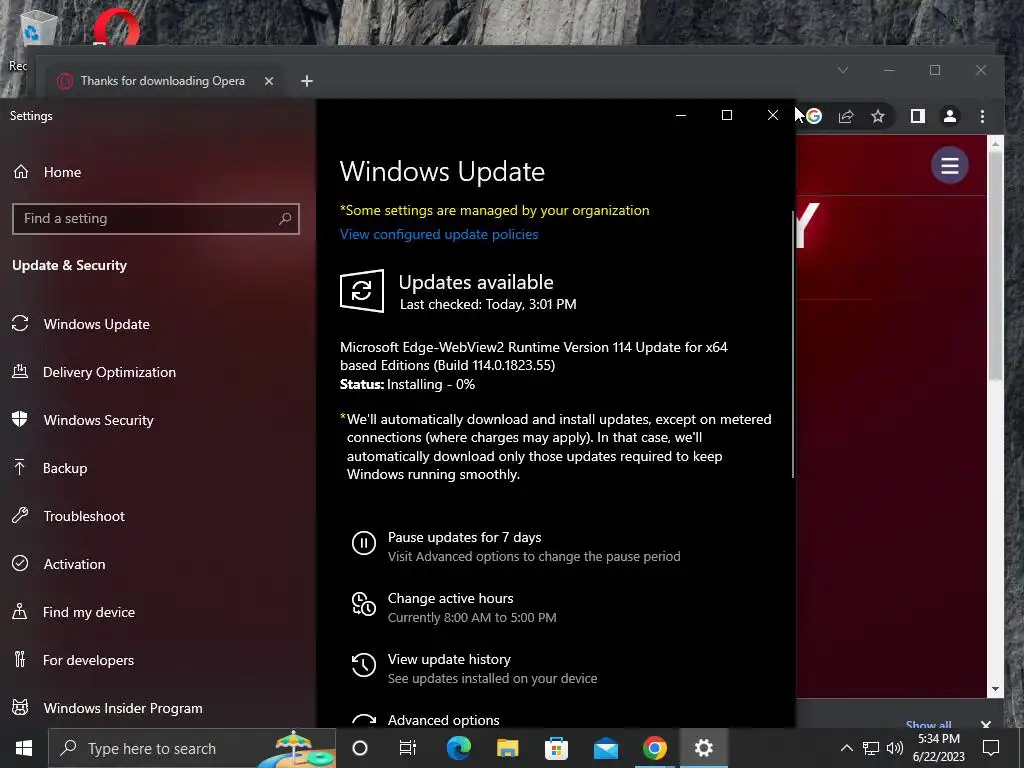This screenshot has height=768, width=1024.
Task: Click the update history icon
Action: click(x=364, y=665)
